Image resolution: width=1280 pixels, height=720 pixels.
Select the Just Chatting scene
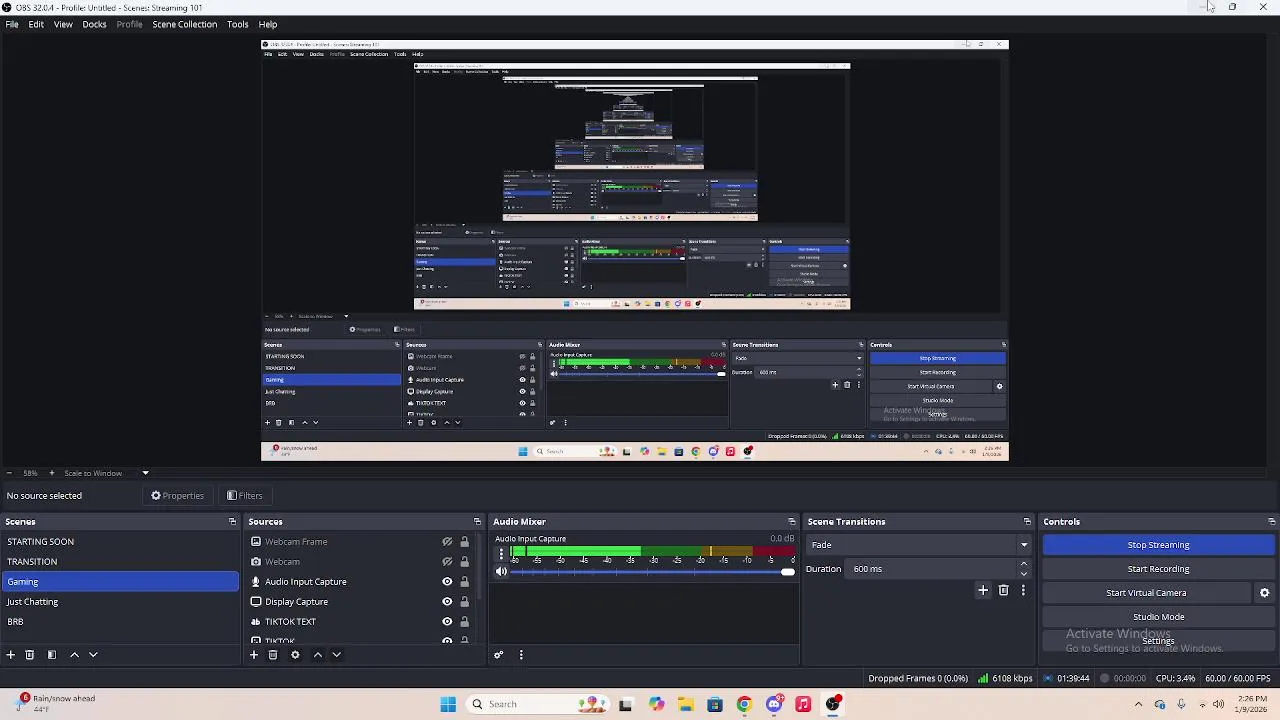120,602
